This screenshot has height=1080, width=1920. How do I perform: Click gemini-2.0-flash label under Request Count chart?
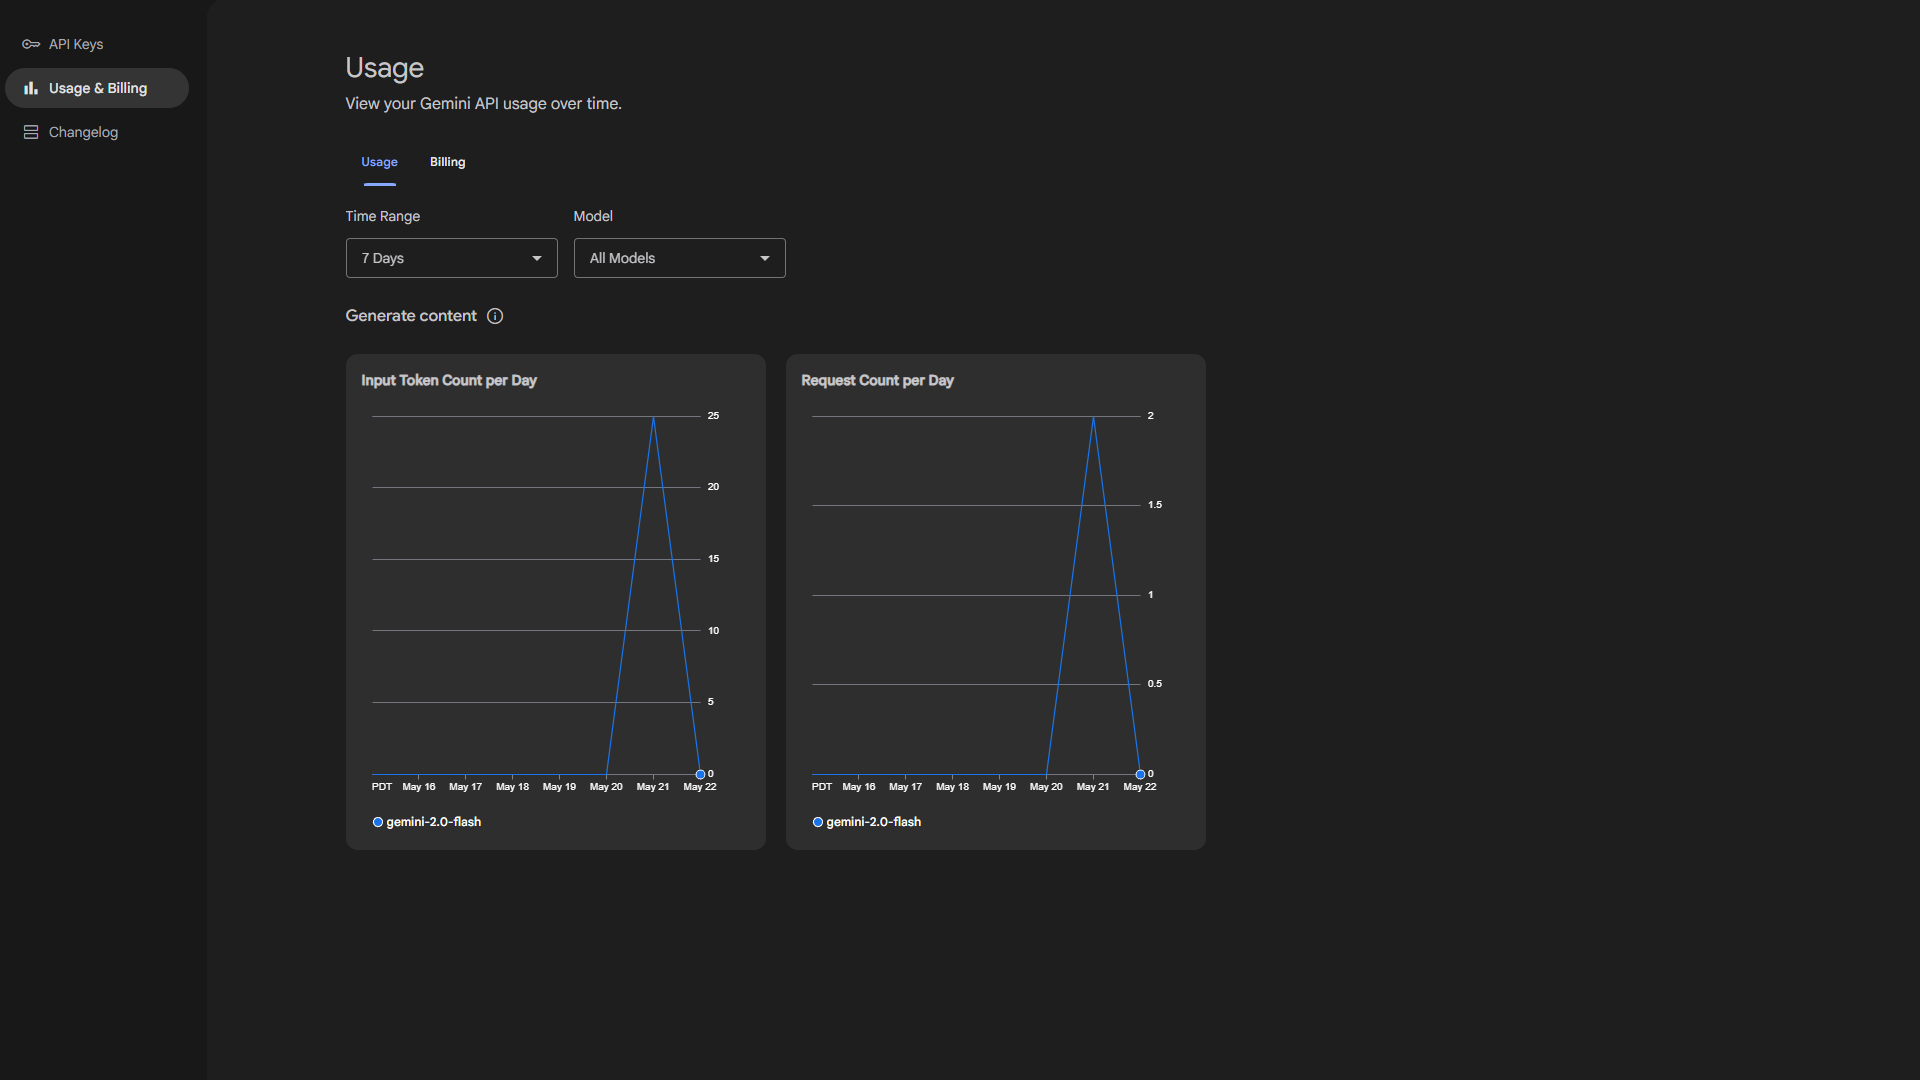point(874,822)
